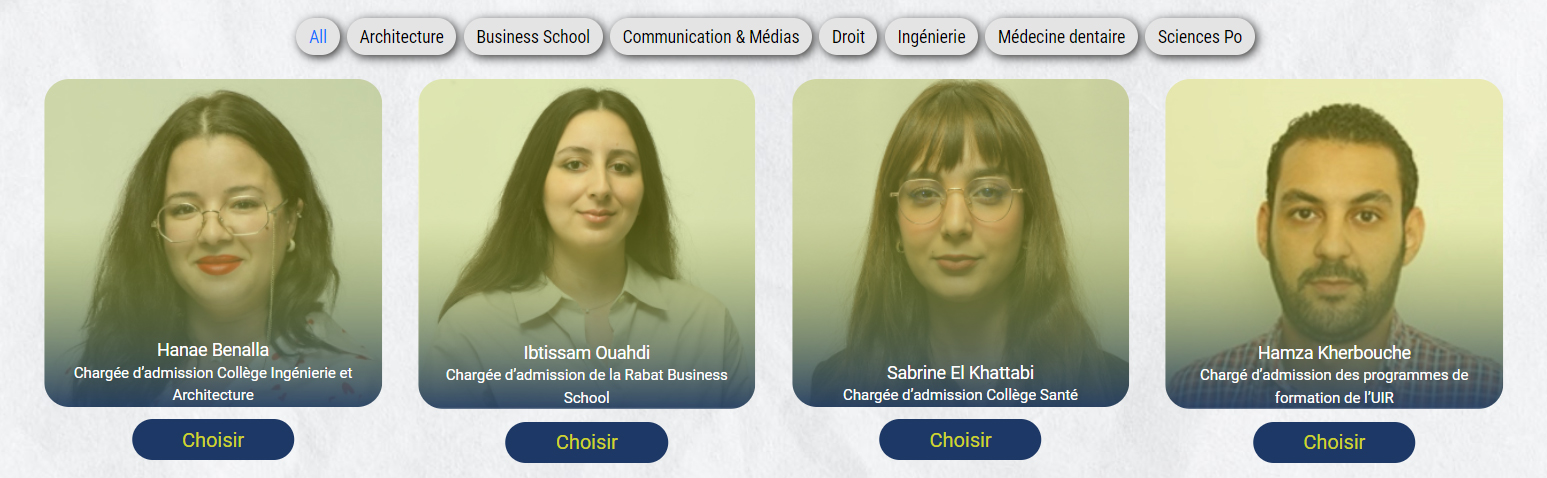
Task: Click the name Ibtissam Ouahdi
Action: (x=587, y=353)
